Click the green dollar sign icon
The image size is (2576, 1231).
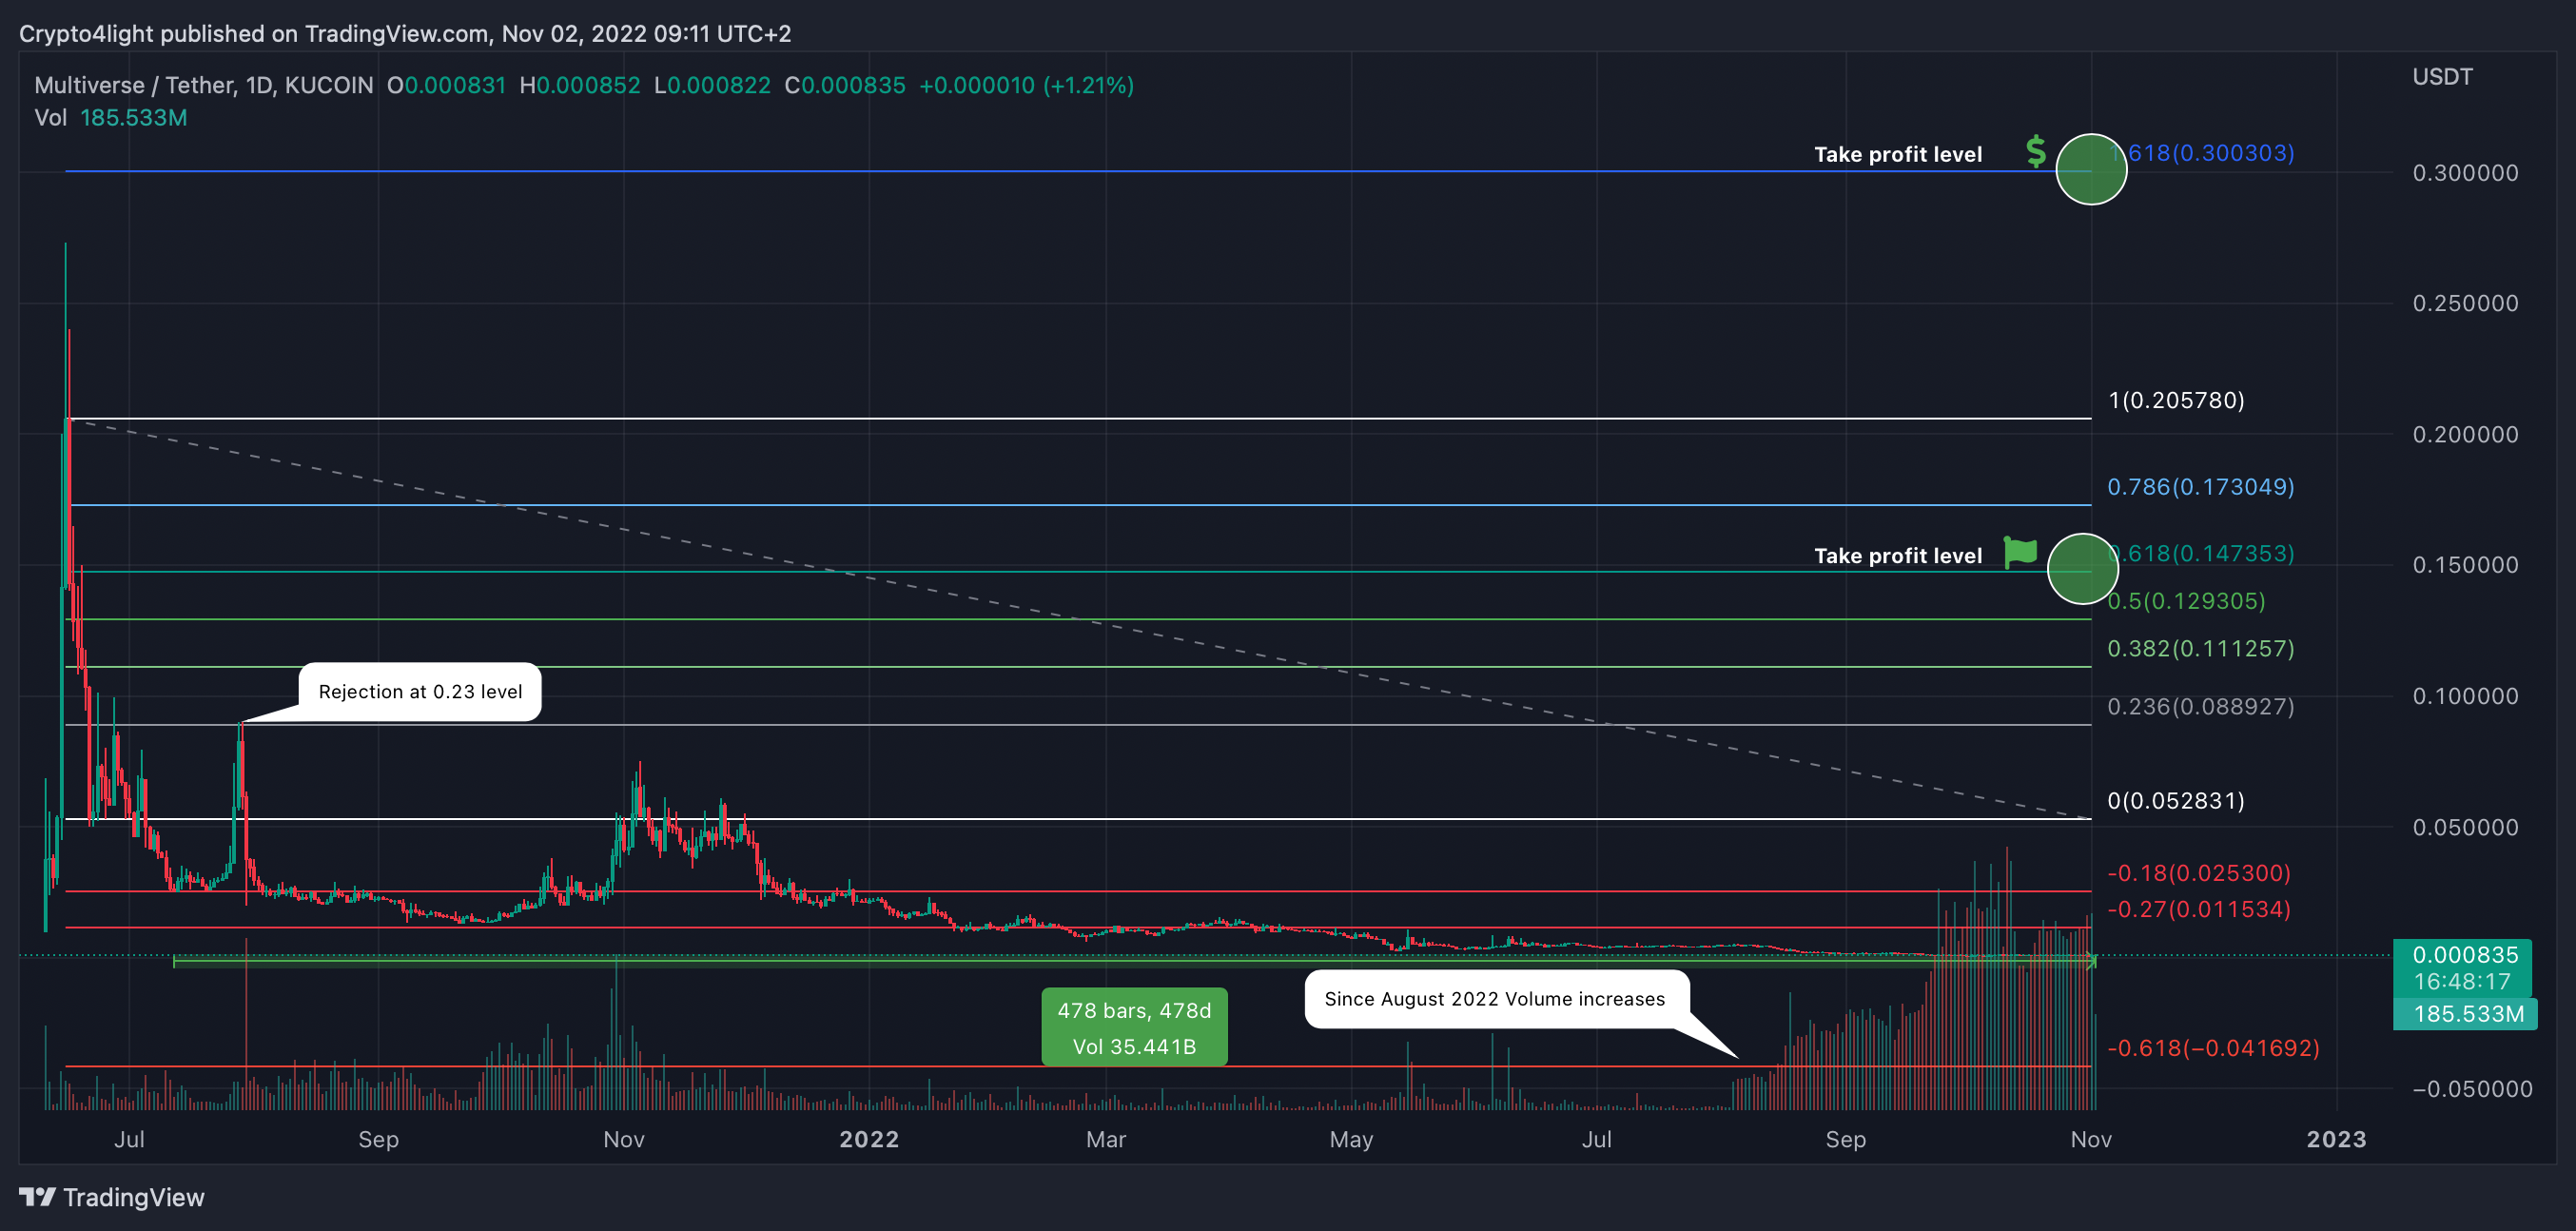tap(2036, 152)
